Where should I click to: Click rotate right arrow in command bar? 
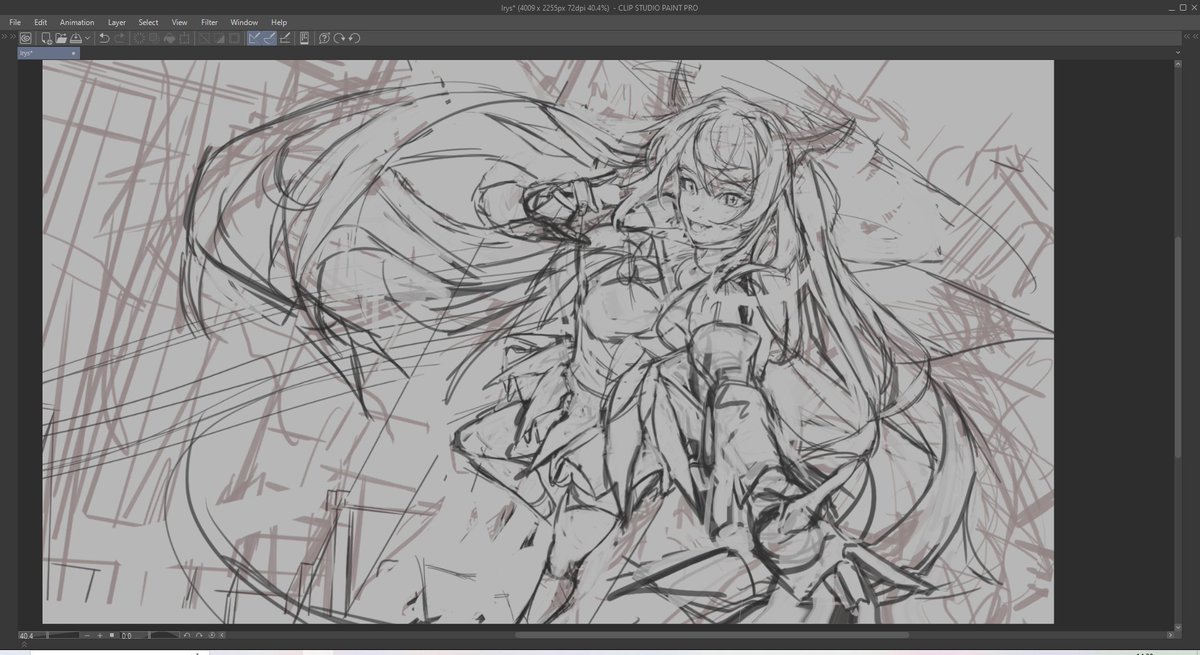340,38
